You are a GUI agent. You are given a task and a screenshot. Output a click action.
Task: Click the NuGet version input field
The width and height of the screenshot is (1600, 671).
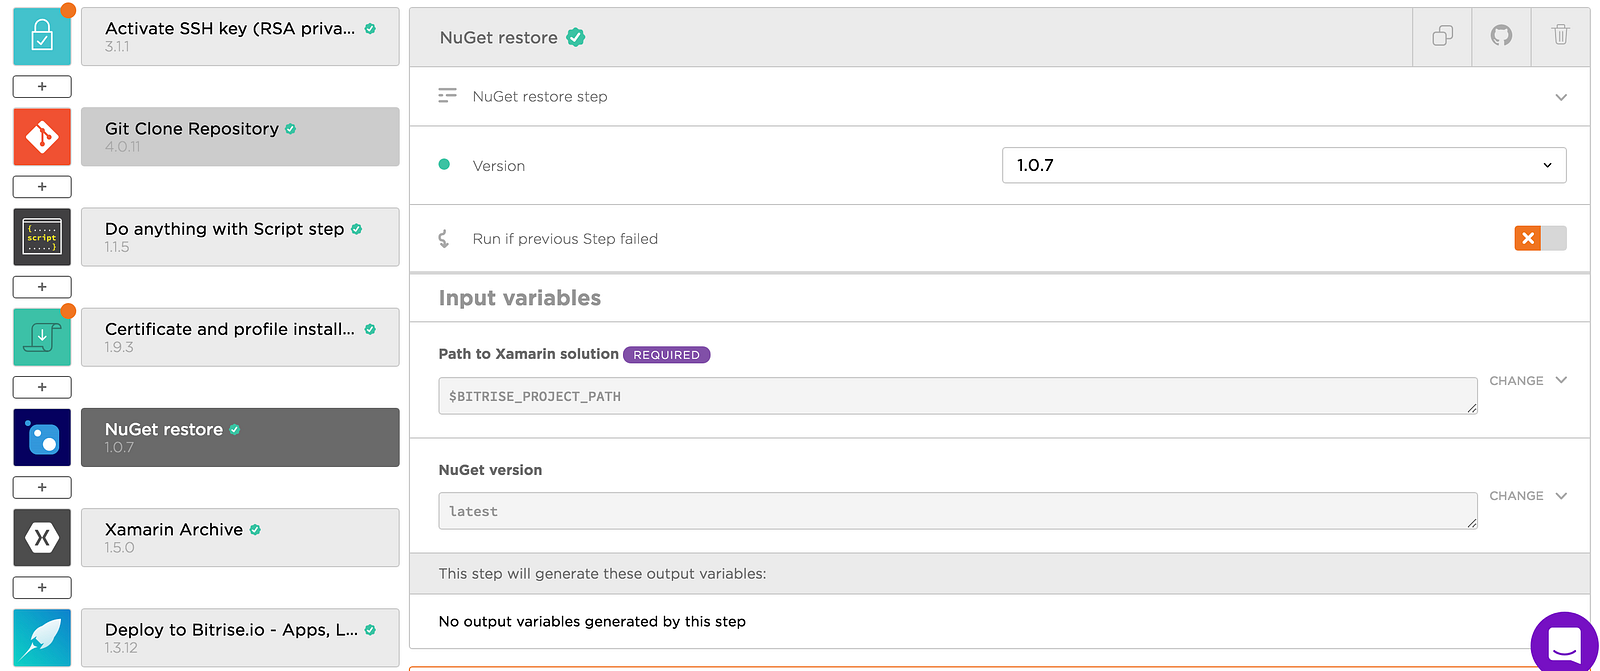click(x=957, y=511)
